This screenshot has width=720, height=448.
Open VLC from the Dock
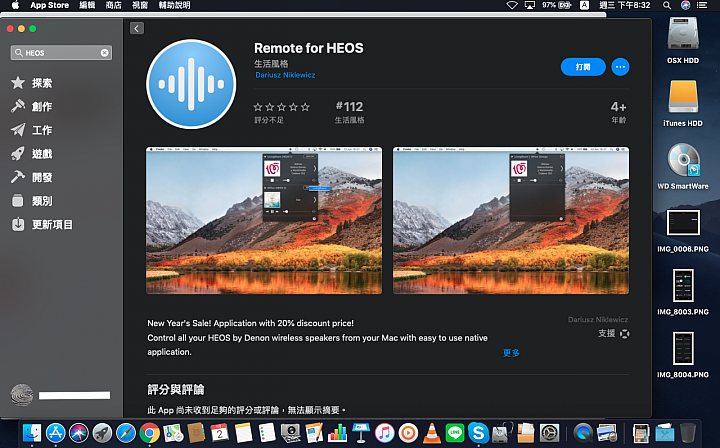pyautogui.click(x=432, y=432)
